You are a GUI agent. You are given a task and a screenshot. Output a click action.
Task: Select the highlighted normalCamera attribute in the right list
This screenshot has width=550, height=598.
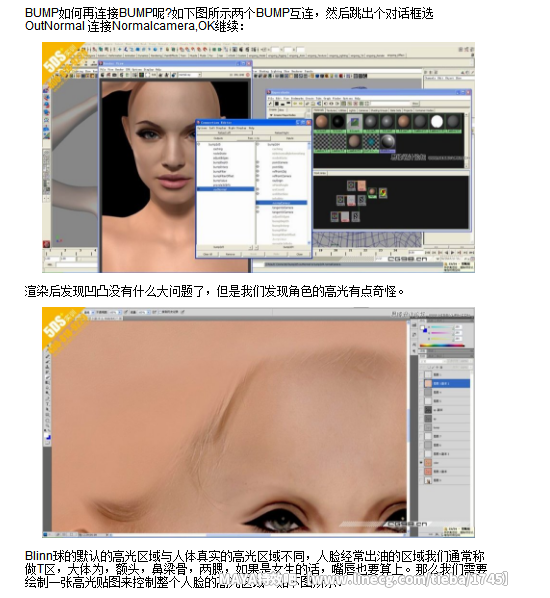(281, 203)
